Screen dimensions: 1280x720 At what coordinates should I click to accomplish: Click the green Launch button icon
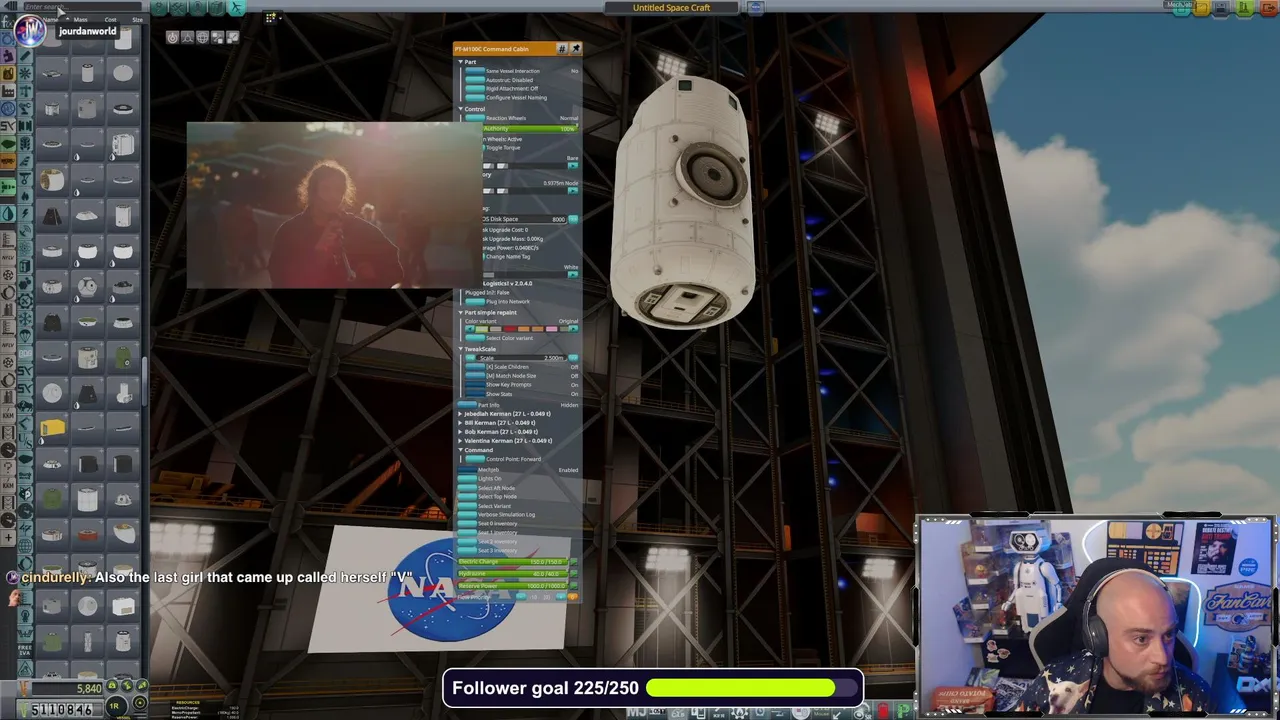click(1244, 7)
